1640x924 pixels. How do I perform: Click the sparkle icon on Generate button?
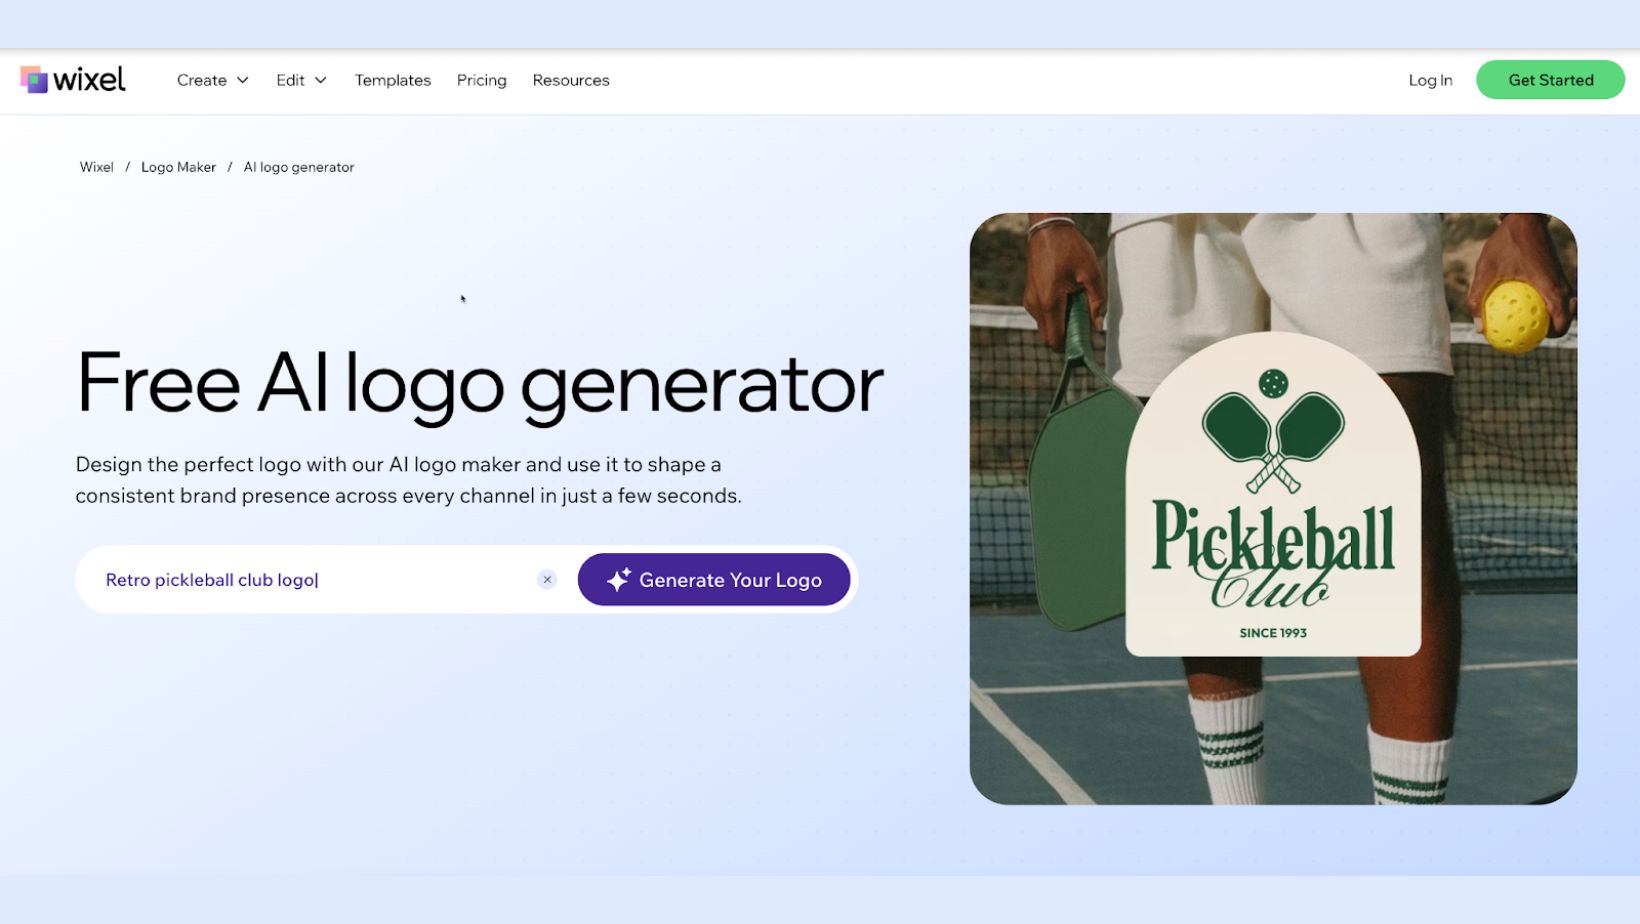[618, 580]
